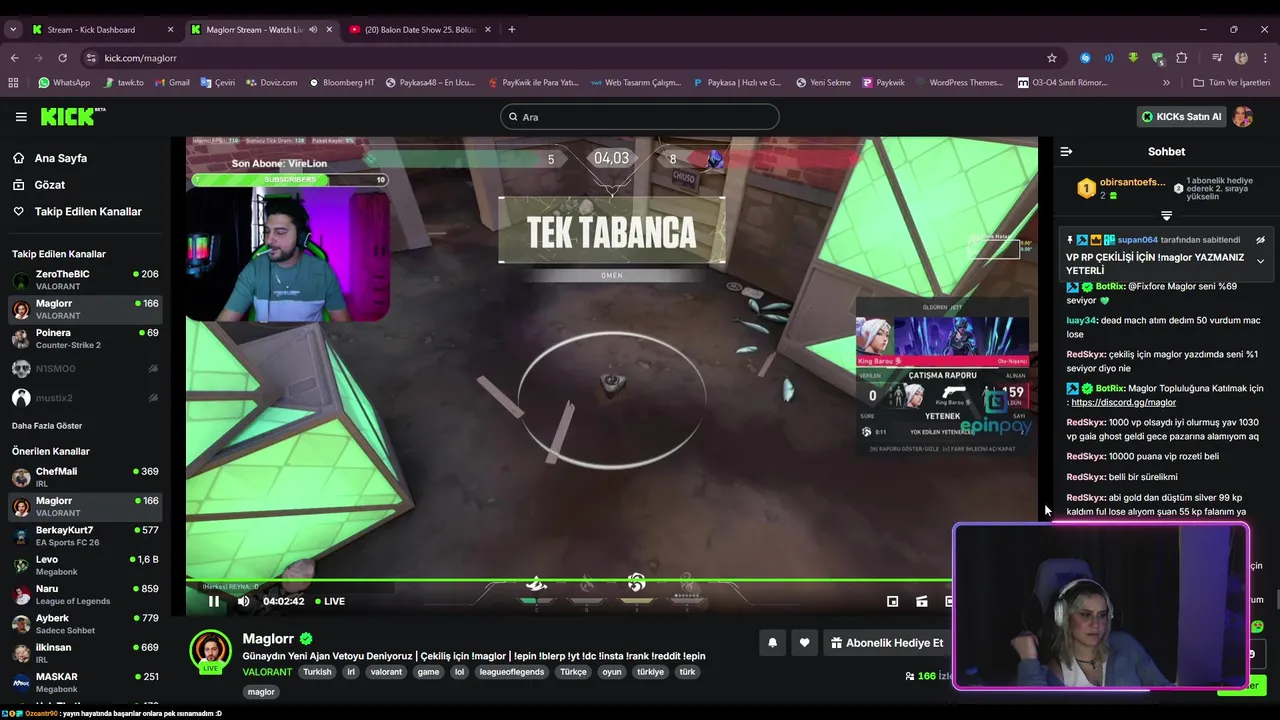
Task: Open ChefMali recommended channel
Action: [x=84, y=477]
